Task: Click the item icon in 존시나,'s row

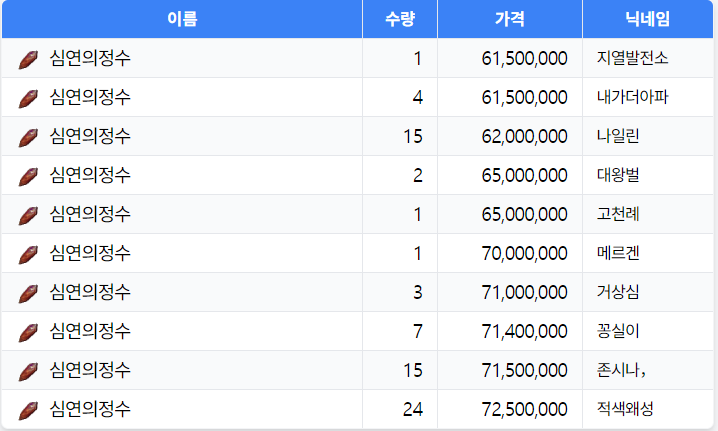Action: pyautogui.click(x=28, y=371)
